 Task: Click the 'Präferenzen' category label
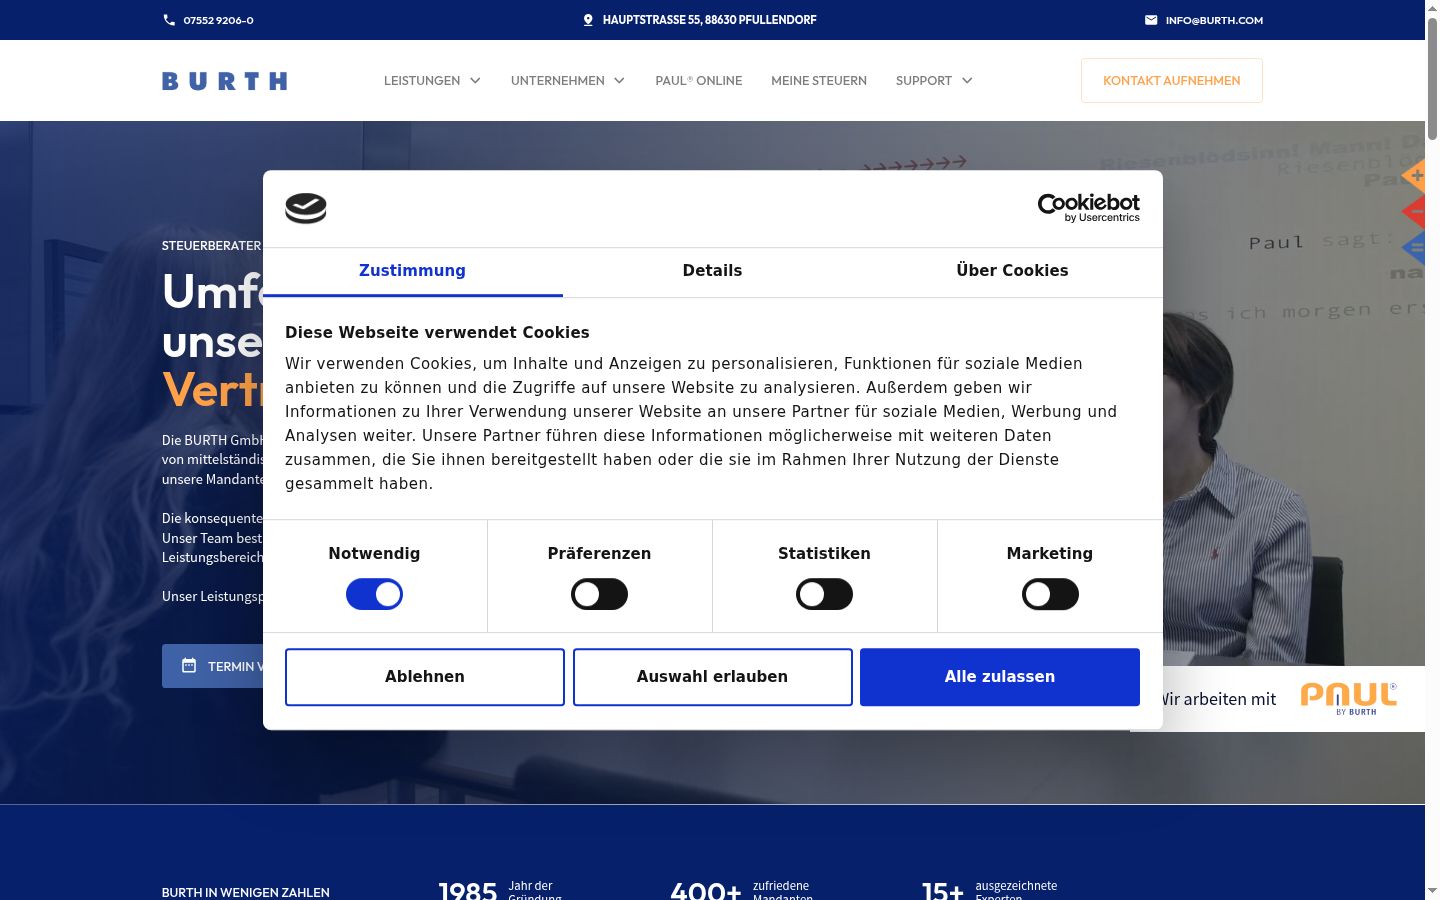(x=600, y=554)
